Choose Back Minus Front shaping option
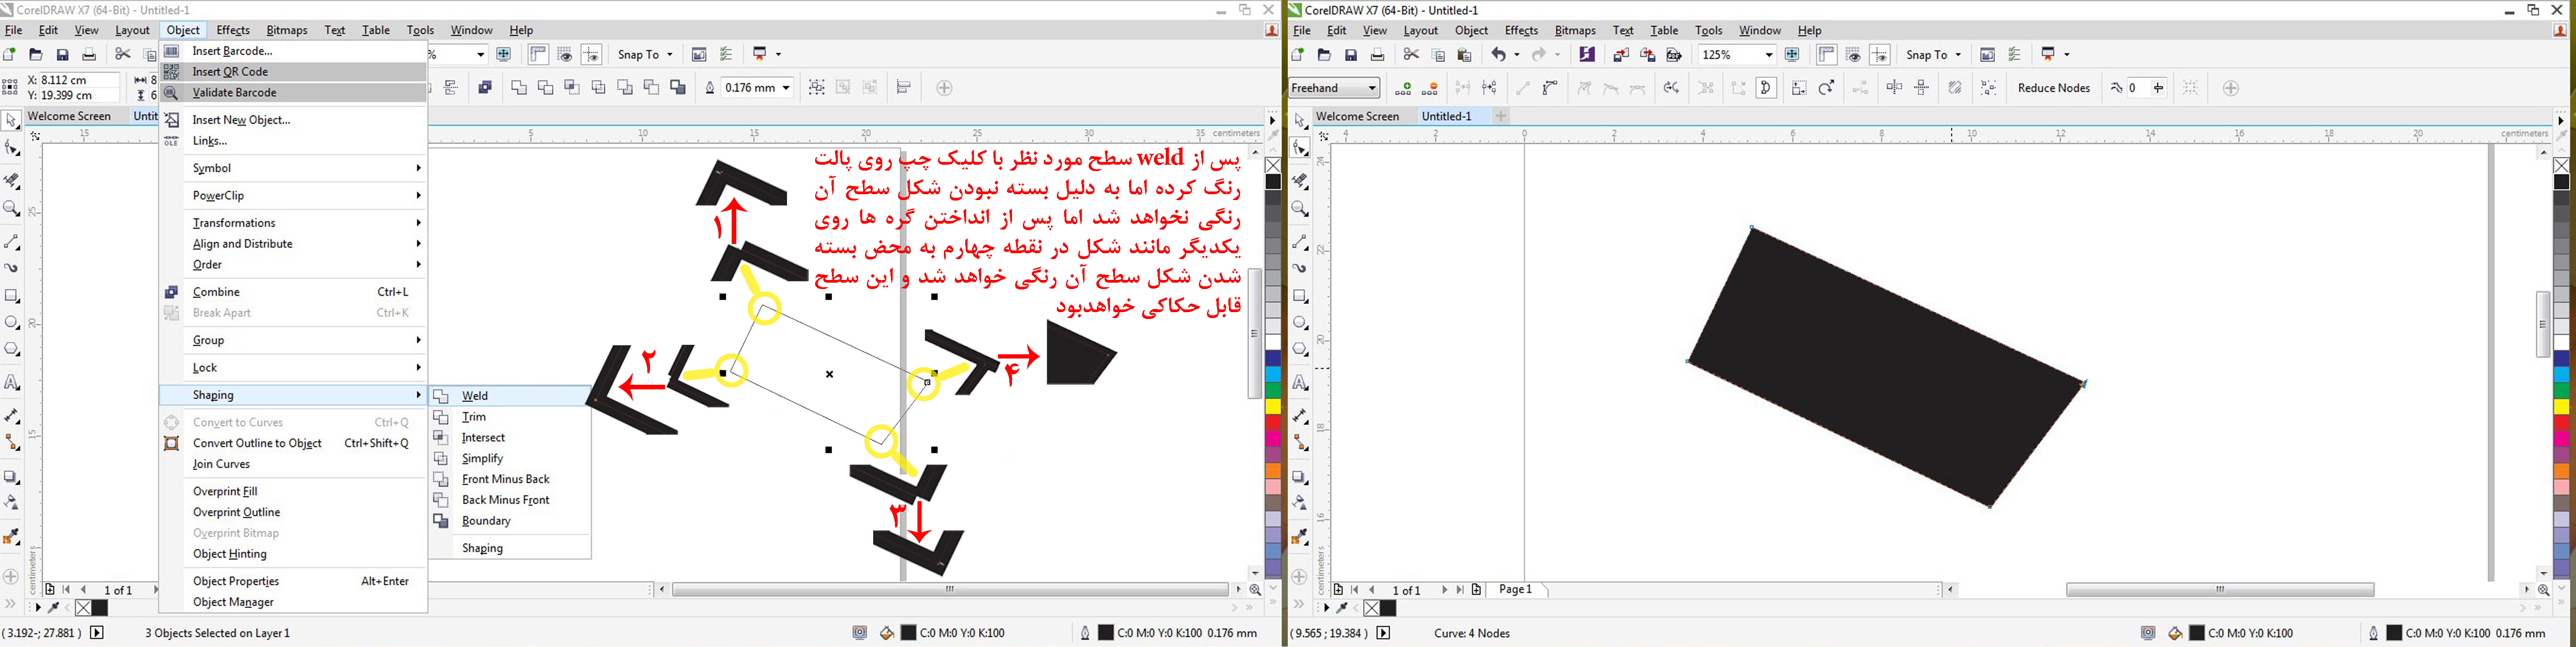The width and height of the screenshot is (2576, 647). (509, 500)
